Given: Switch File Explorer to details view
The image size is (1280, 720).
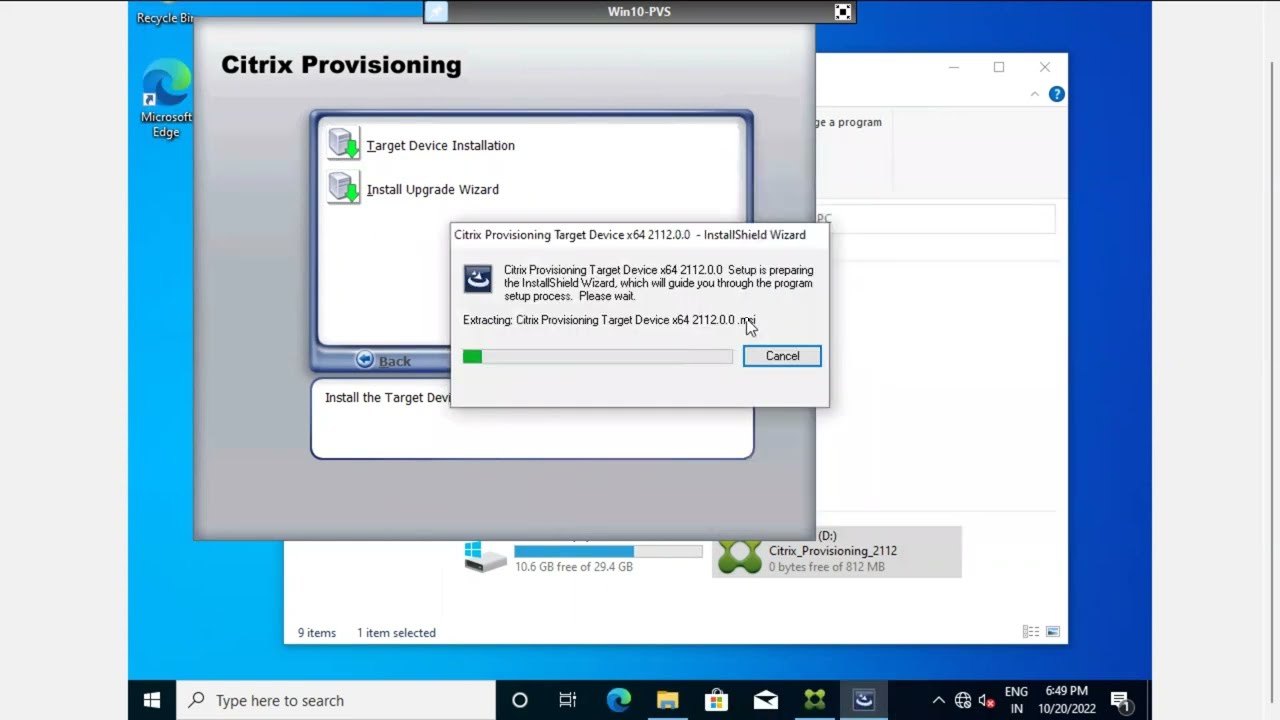Looking at the screenshot, I should (1031, 632).
